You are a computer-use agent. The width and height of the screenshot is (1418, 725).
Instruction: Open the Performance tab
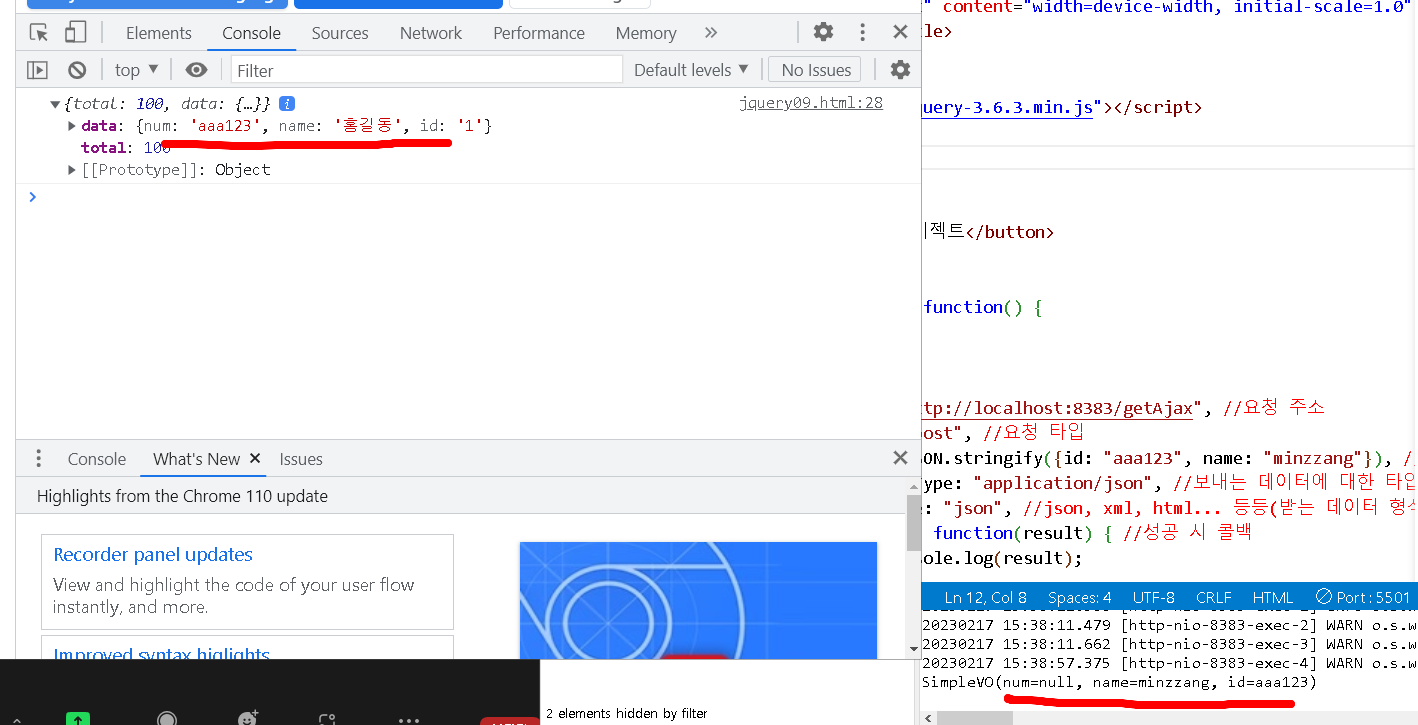tap(539, 33)
